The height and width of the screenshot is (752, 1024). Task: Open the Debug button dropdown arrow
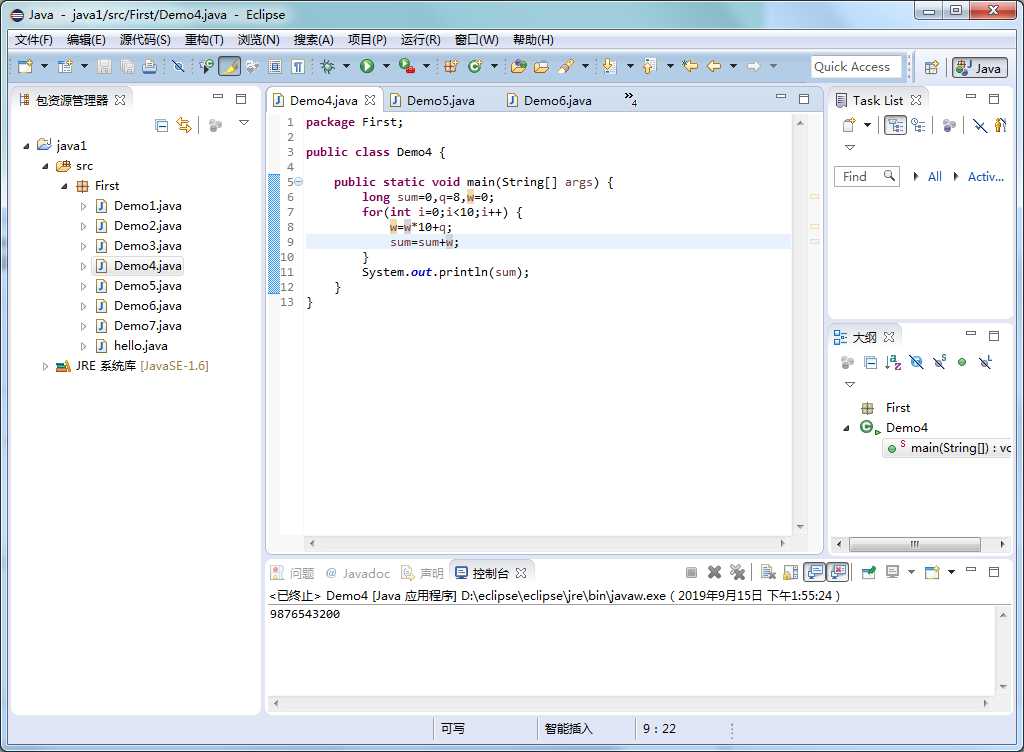(346, 66)
